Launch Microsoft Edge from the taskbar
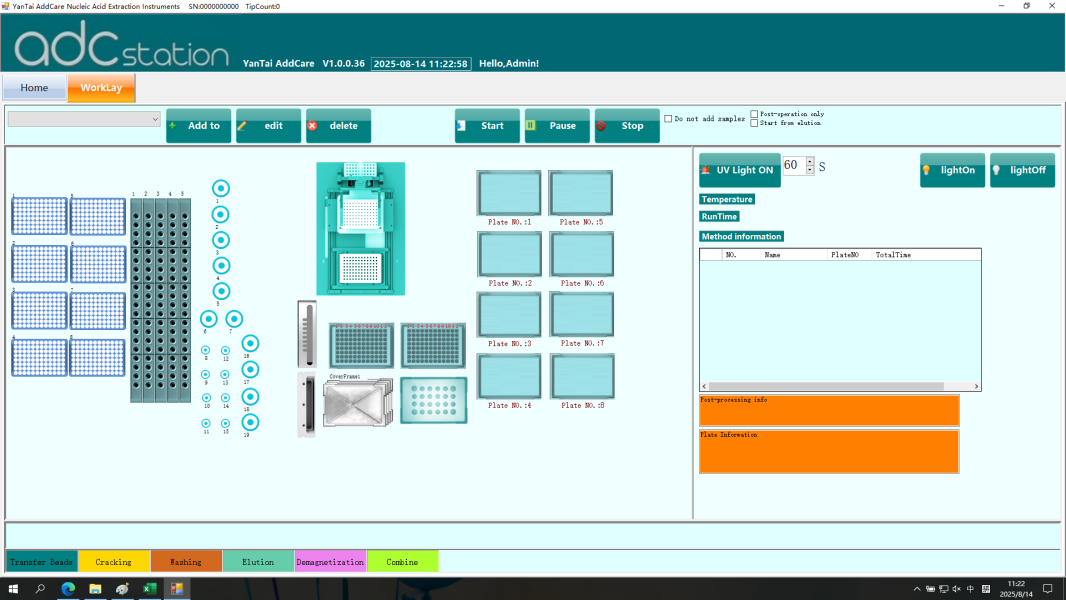The height and width of the screenshot is (600, 1066). (x=67, y=588)
